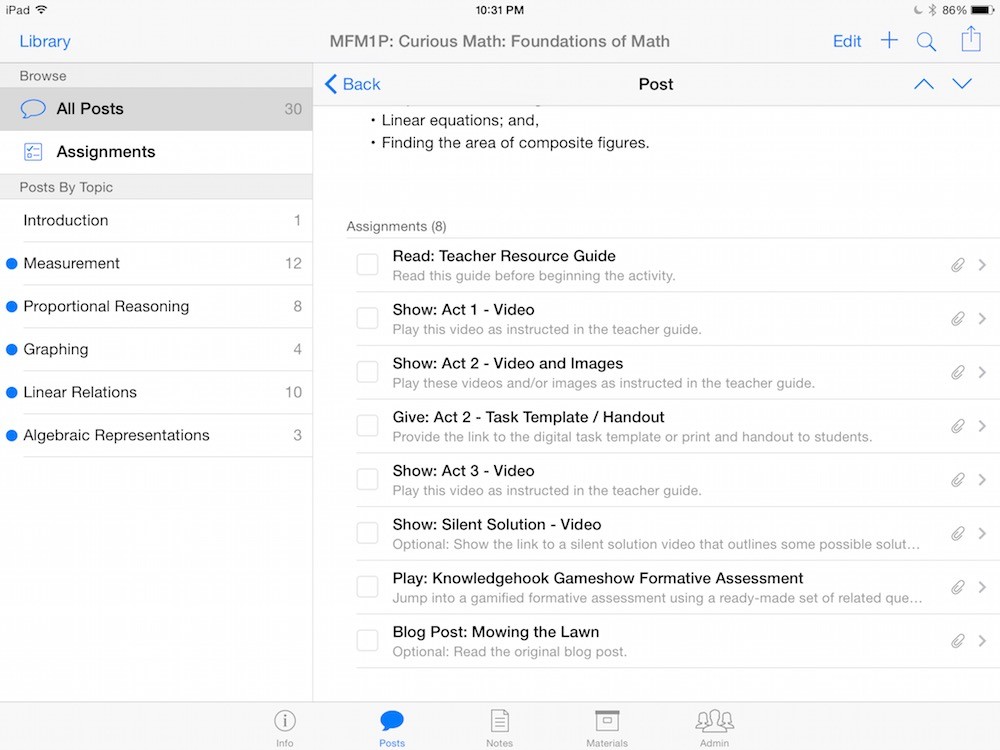Mark Blog Post: Mowing the Lawn complete
The width and height of the screenshot is (1000, 750).
pyautogui.click(x=368, y=641)
